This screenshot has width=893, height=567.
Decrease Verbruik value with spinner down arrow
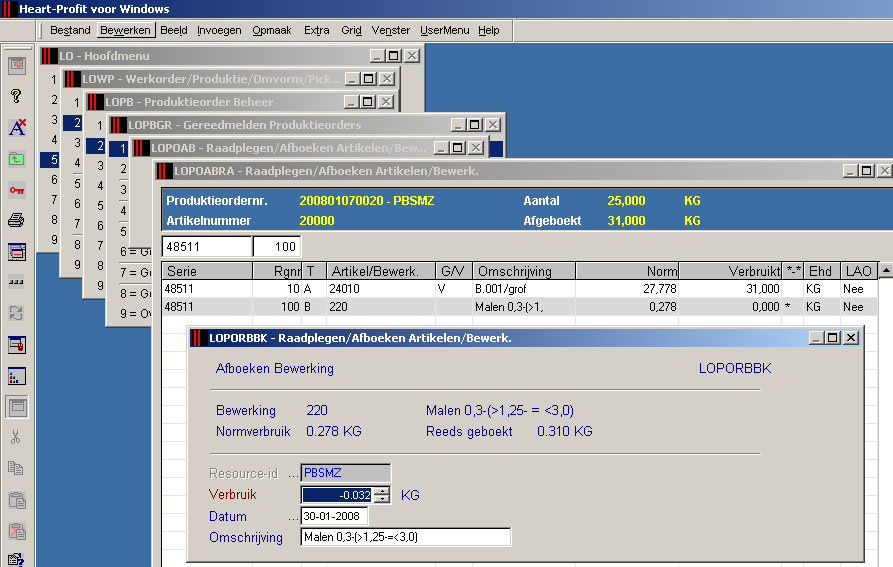pos(383,499)
